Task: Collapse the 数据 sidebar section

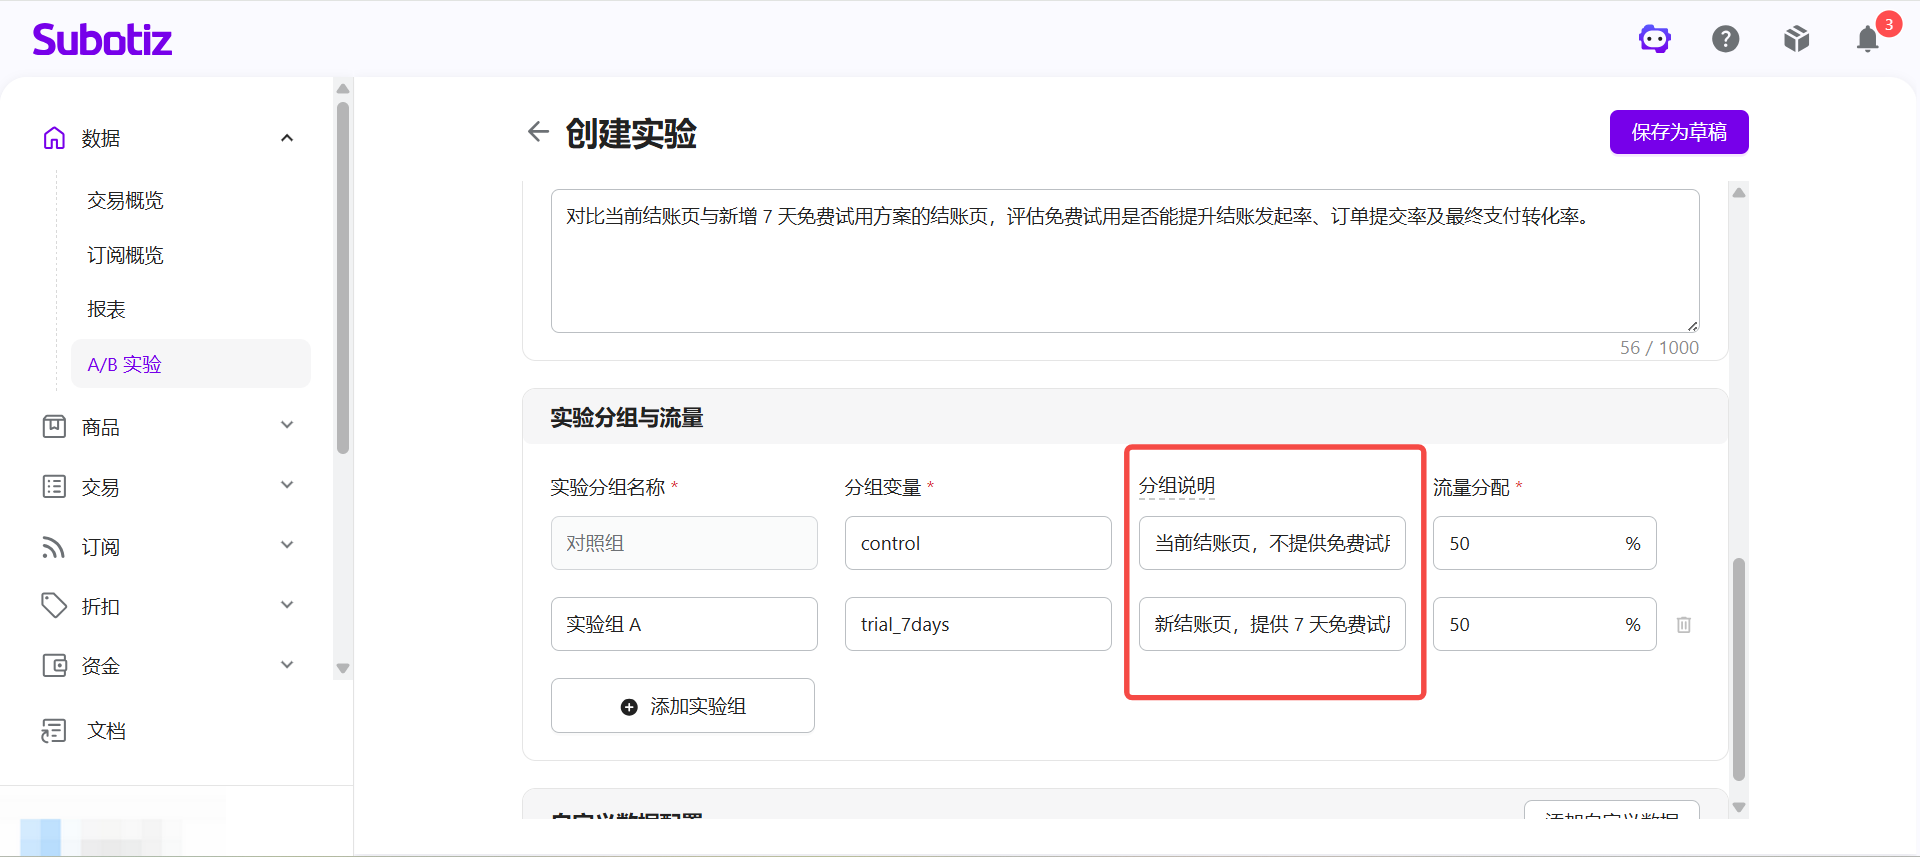Action: (287, 138)
